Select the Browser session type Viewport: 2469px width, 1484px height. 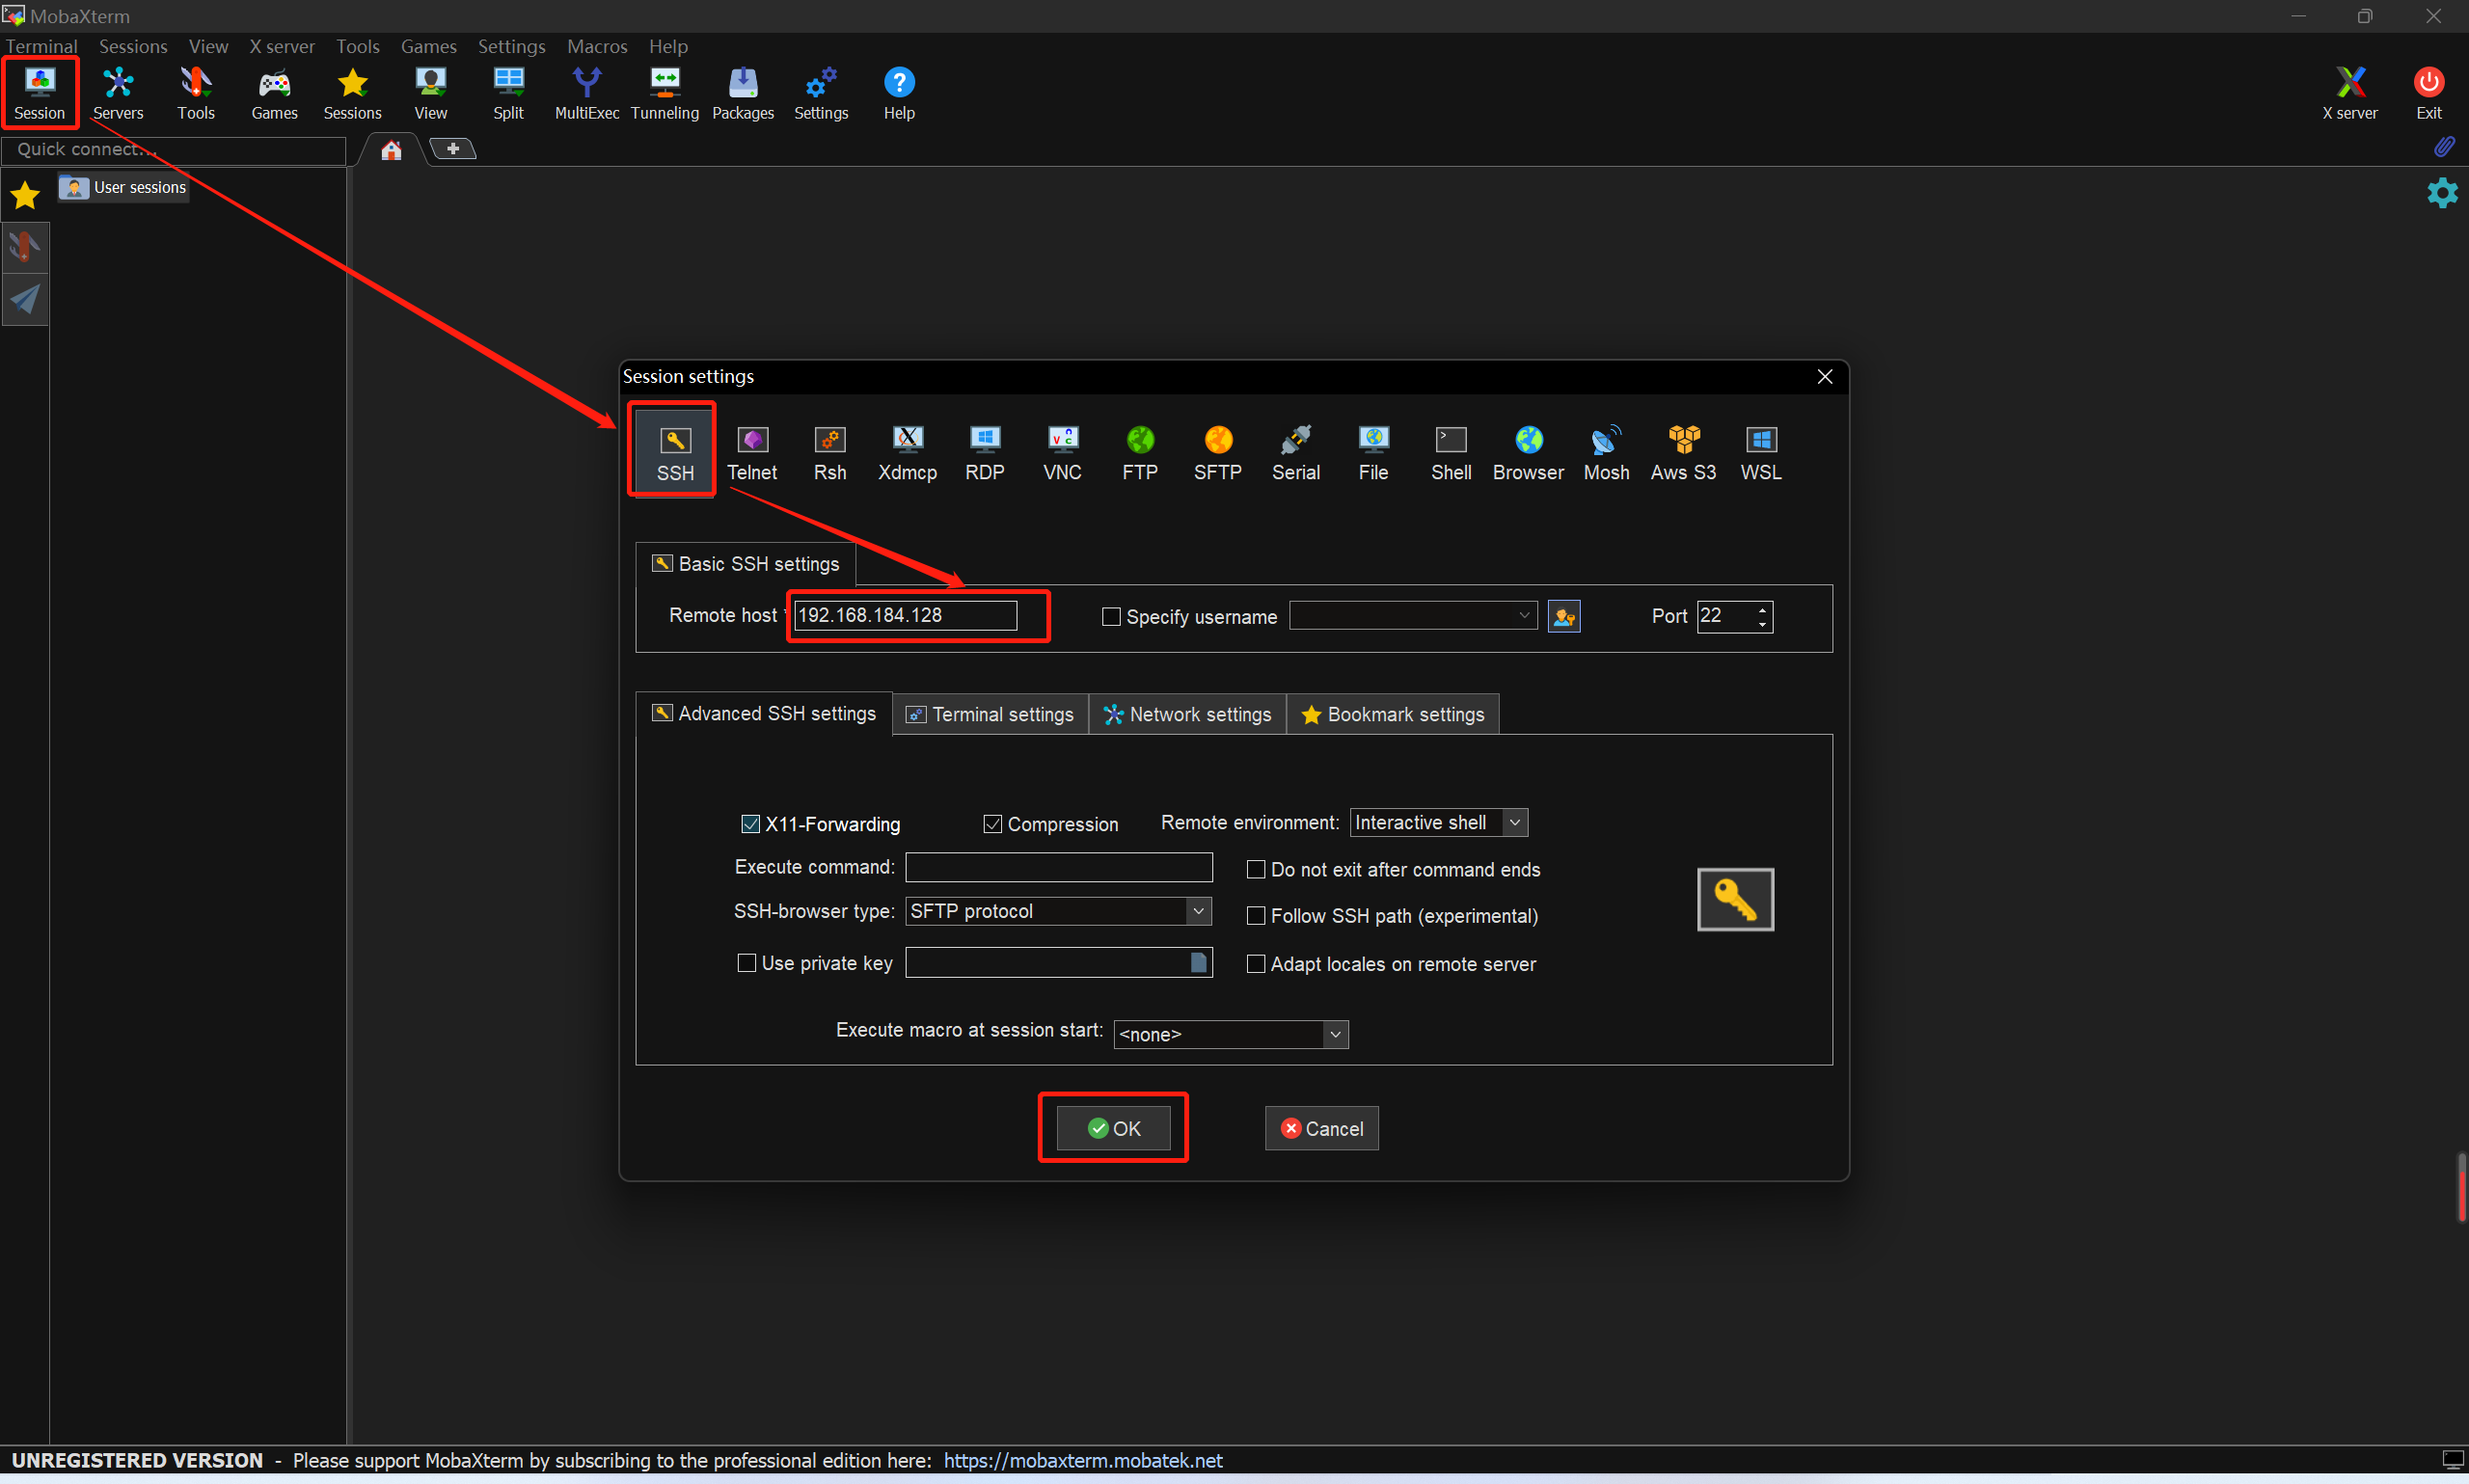pyautogui.click(x=1528, y=452)
